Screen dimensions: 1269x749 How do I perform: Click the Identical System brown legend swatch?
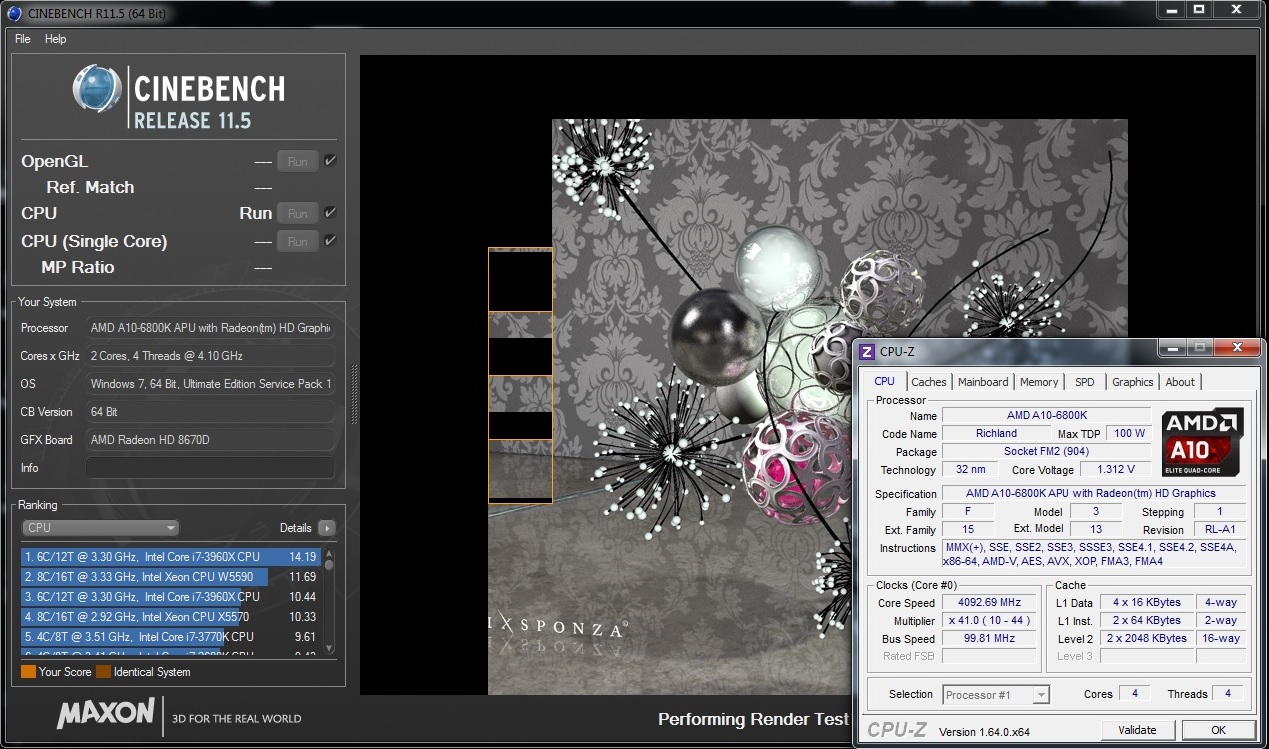[103, 672]
